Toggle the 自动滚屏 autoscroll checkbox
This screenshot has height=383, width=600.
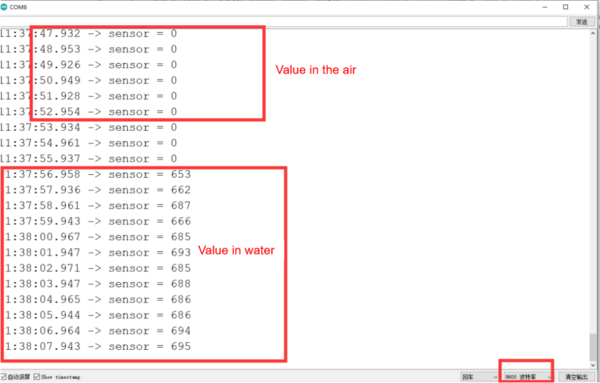[x=4, y=377]
